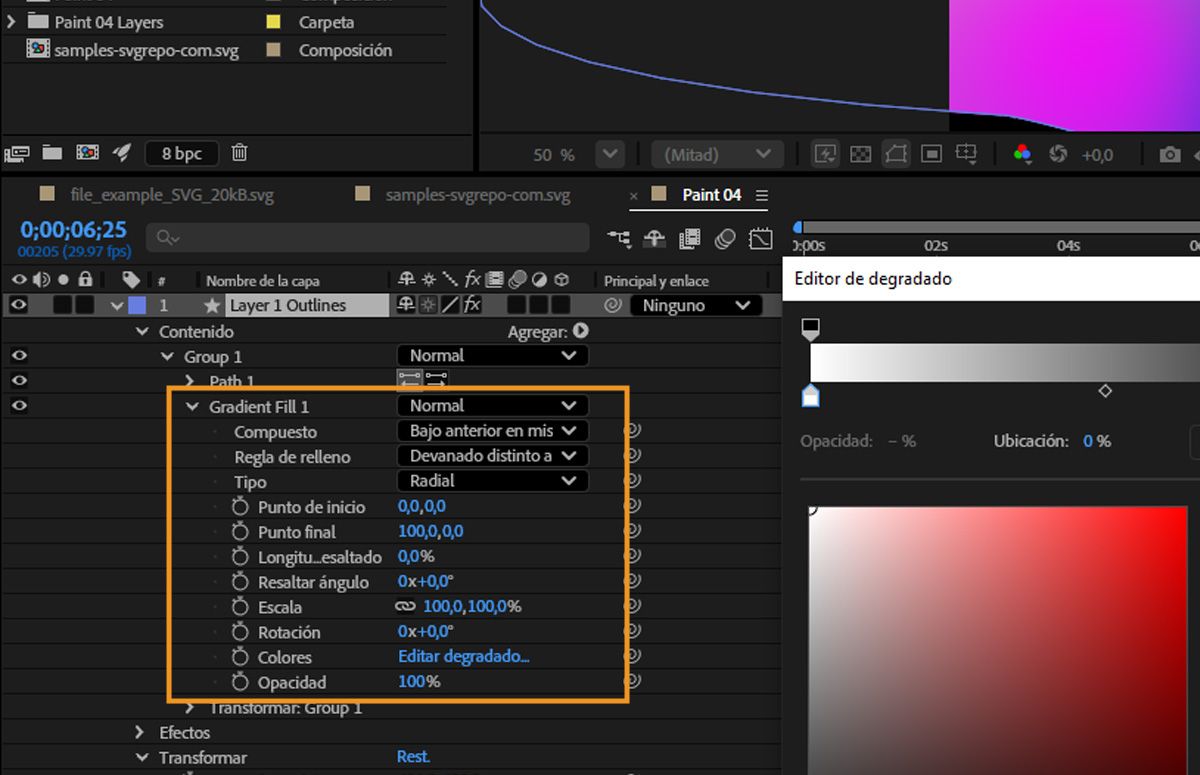Open the Fast Previews options
Image resolution: width=1200 pixels, height=775 pixels.
pyautogui.click(x=825, y=154)
